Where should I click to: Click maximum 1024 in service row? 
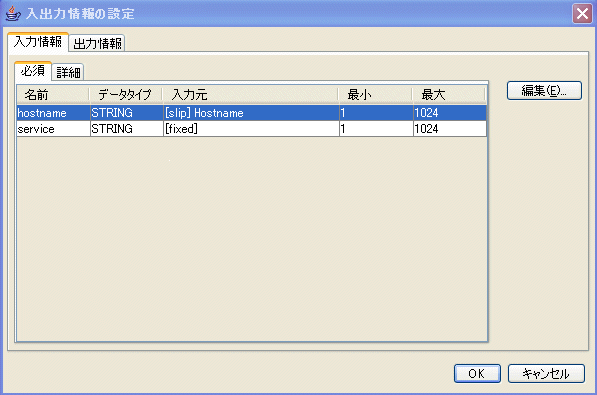(450, 129)
